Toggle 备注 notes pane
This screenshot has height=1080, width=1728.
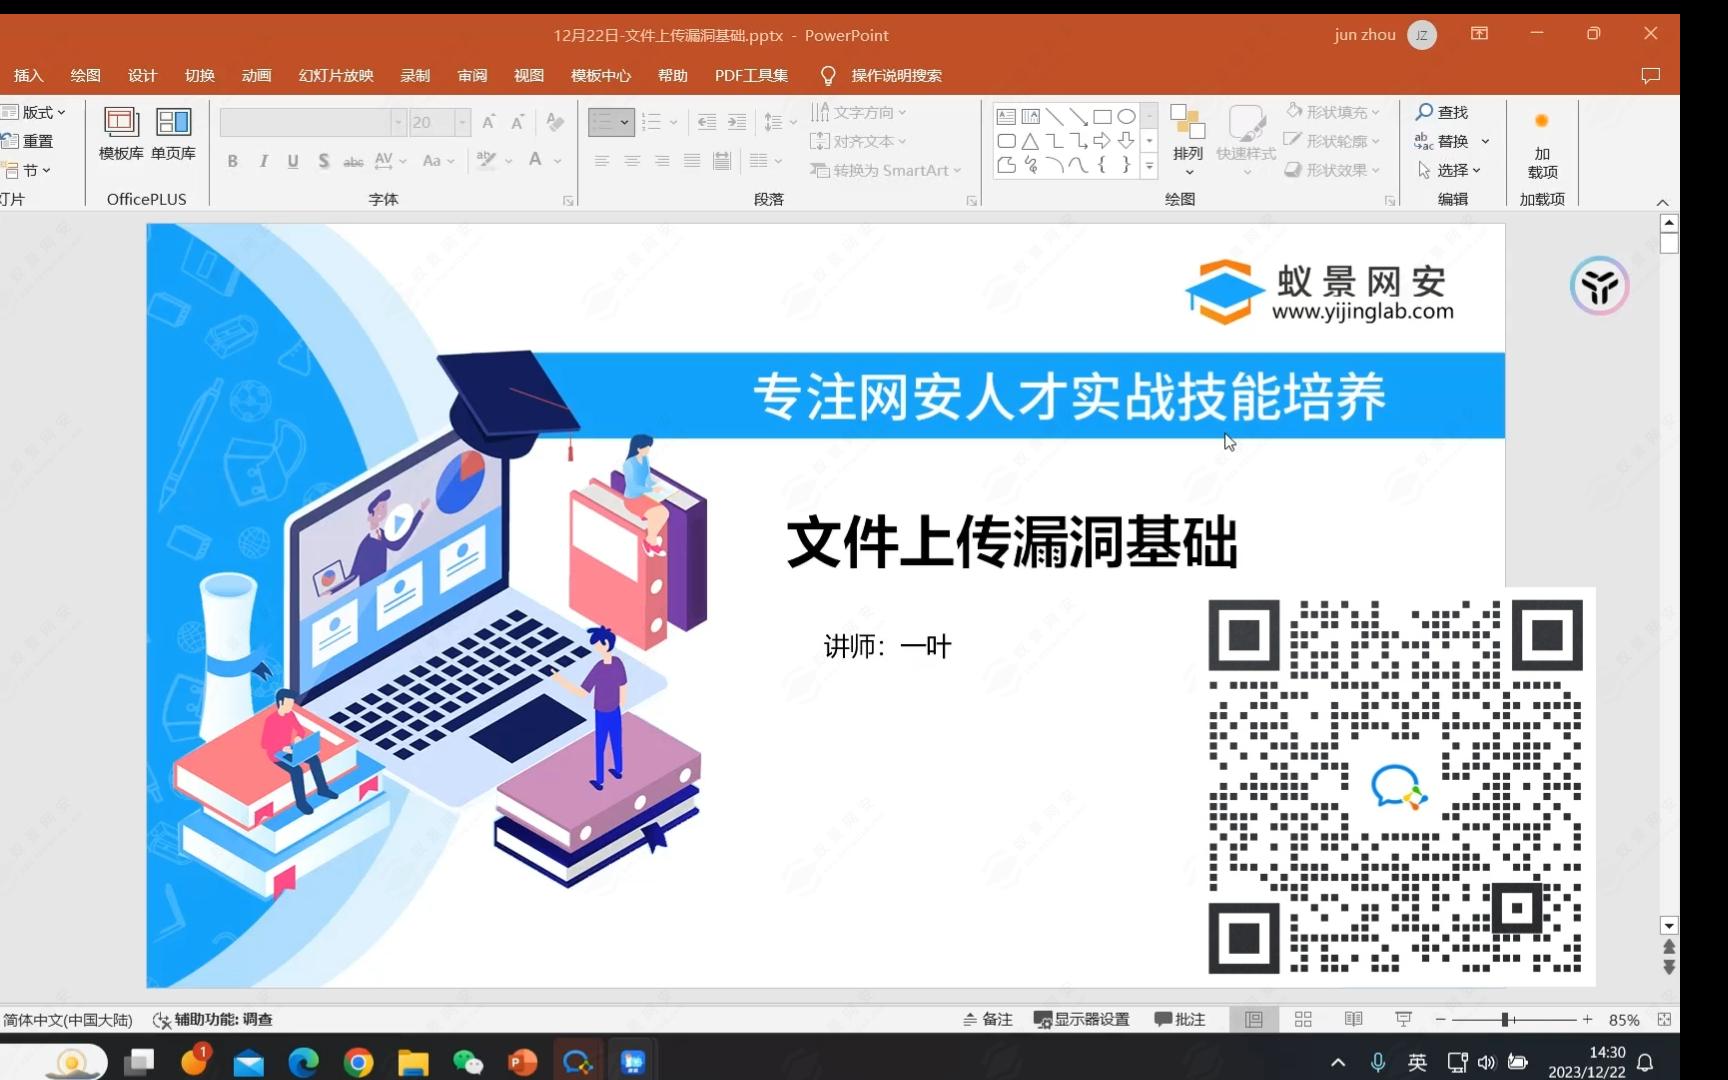988,1019
